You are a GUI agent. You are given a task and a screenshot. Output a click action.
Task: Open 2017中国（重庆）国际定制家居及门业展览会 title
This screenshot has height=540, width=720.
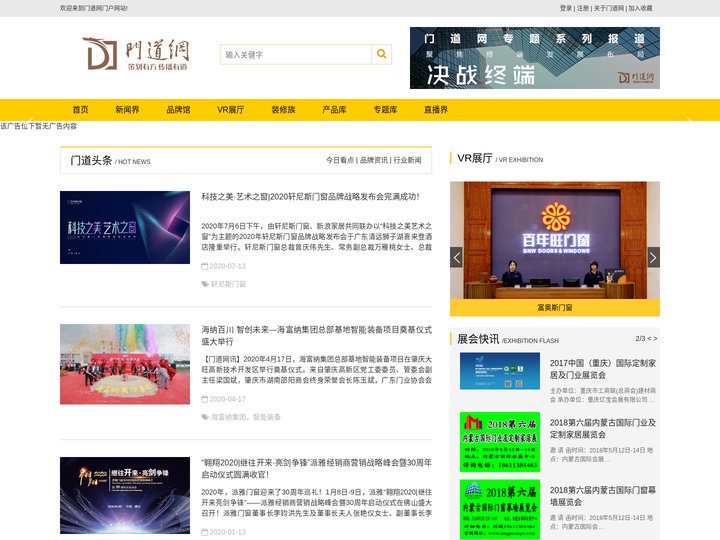[602, 369]
